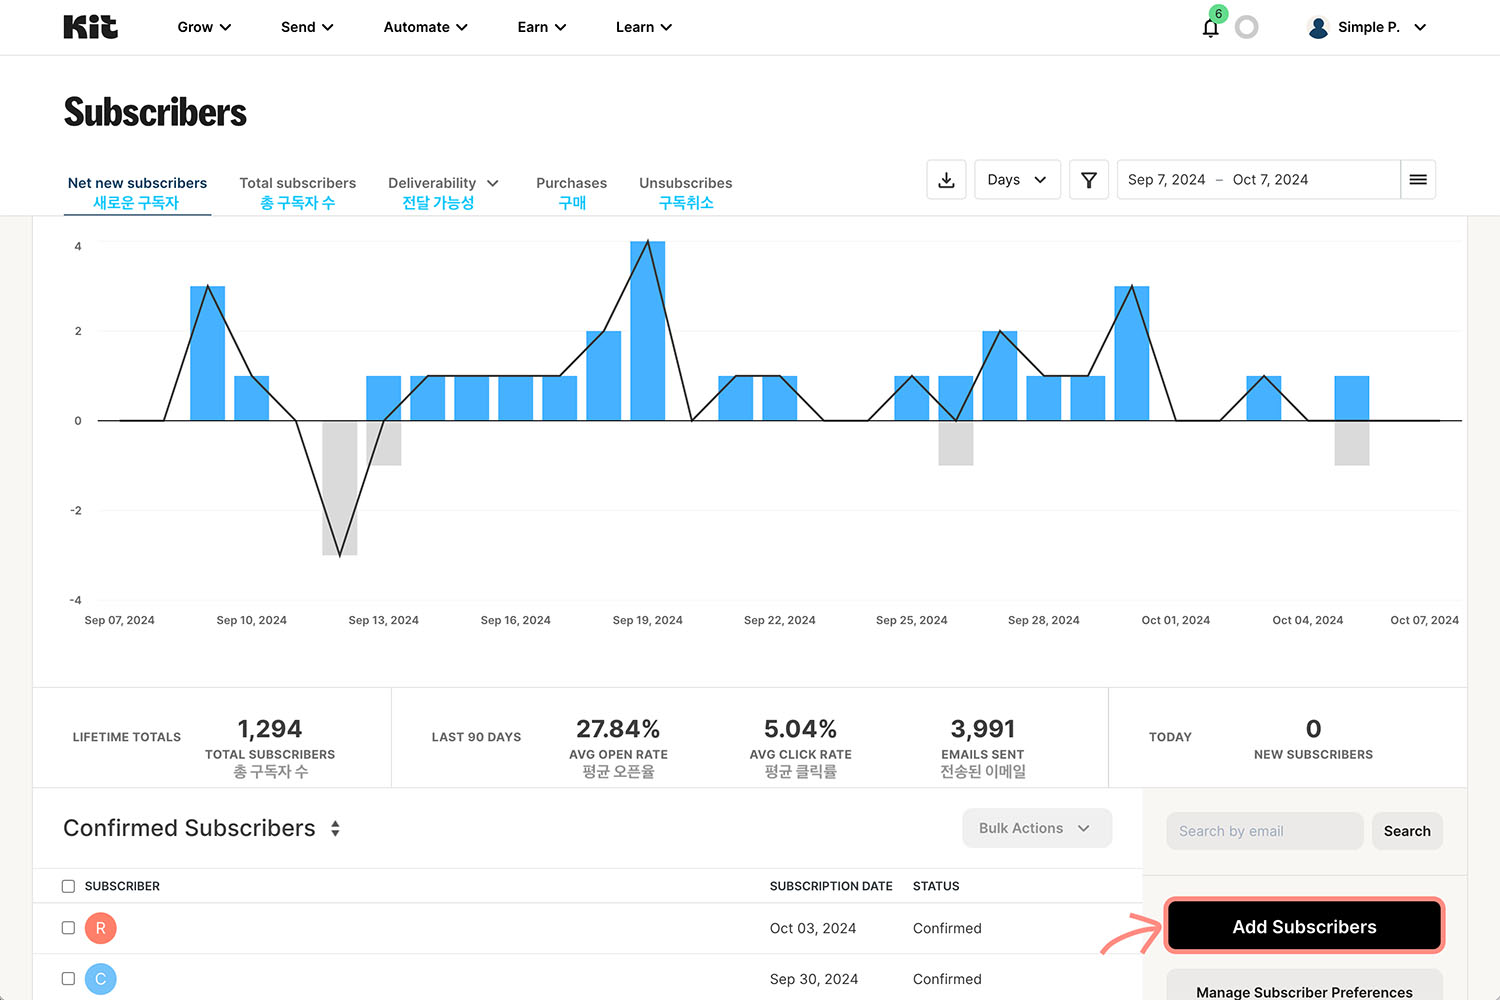The width and height of the screenshot is (1500, 1000).
Task: Click the 0 new subscribers today value
Action: pos(1313,729)
